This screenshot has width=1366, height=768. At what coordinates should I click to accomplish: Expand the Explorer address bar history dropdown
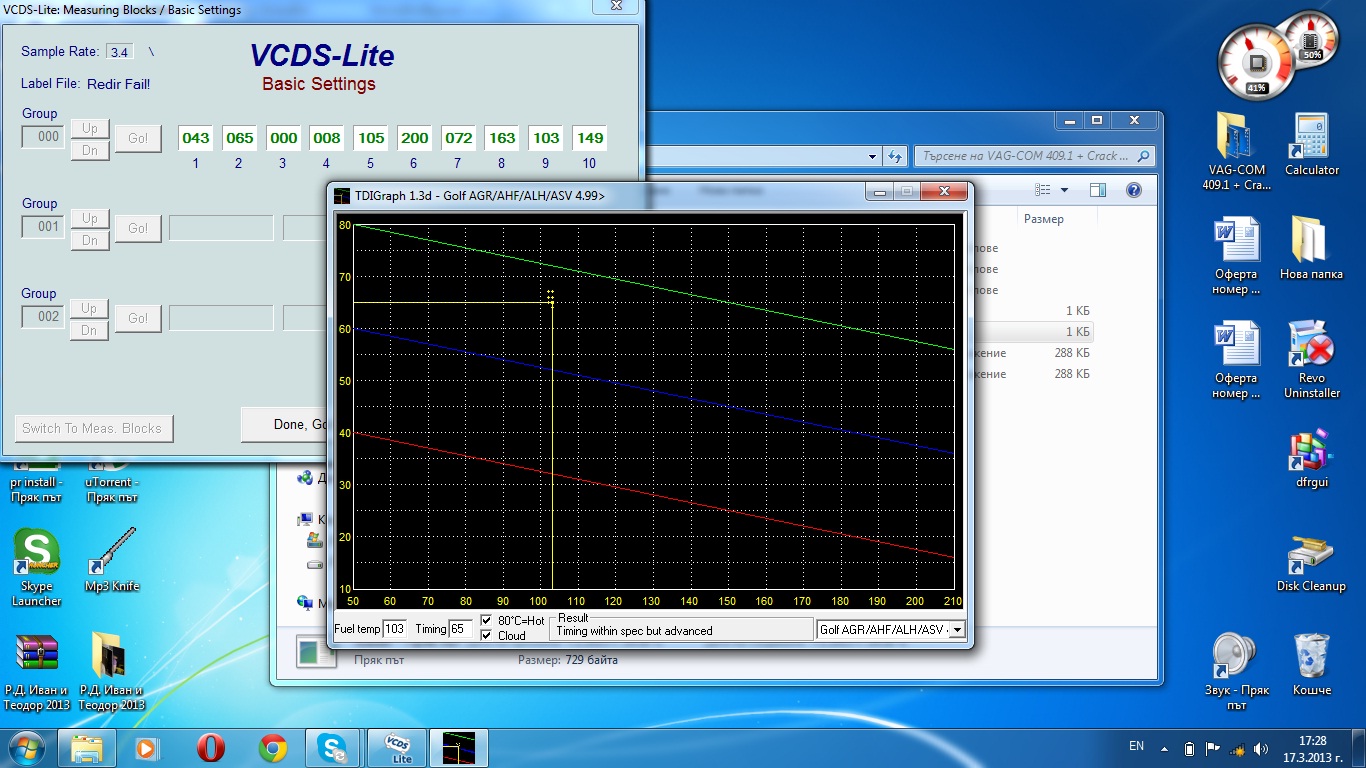point(873,157)
